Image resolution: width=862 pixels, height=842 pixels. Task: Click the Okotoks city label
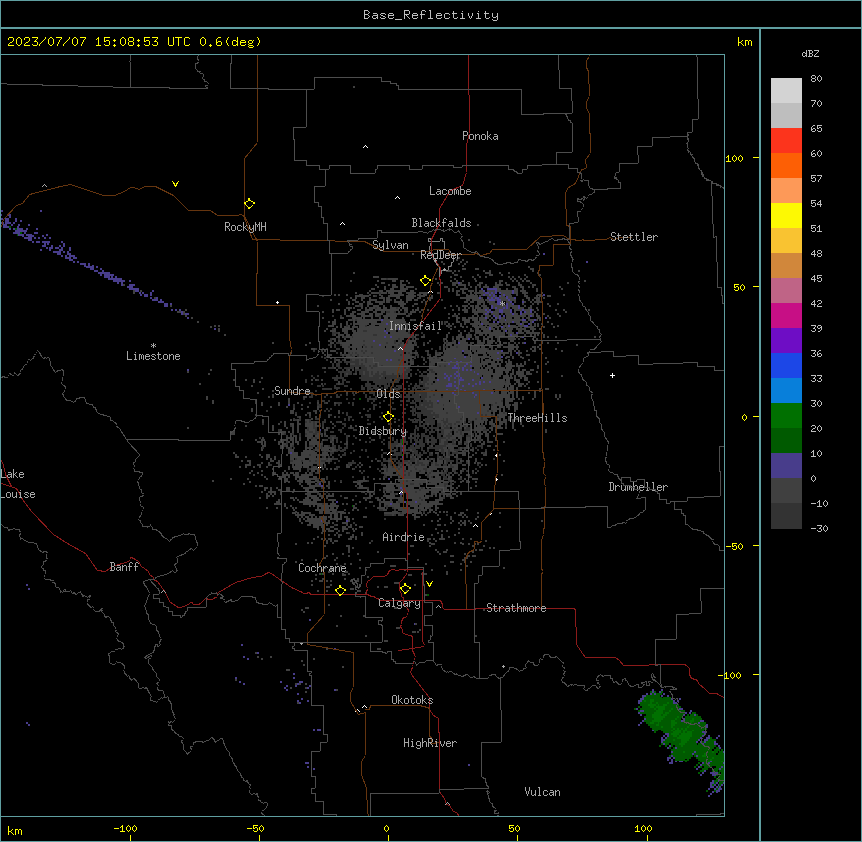412,700
